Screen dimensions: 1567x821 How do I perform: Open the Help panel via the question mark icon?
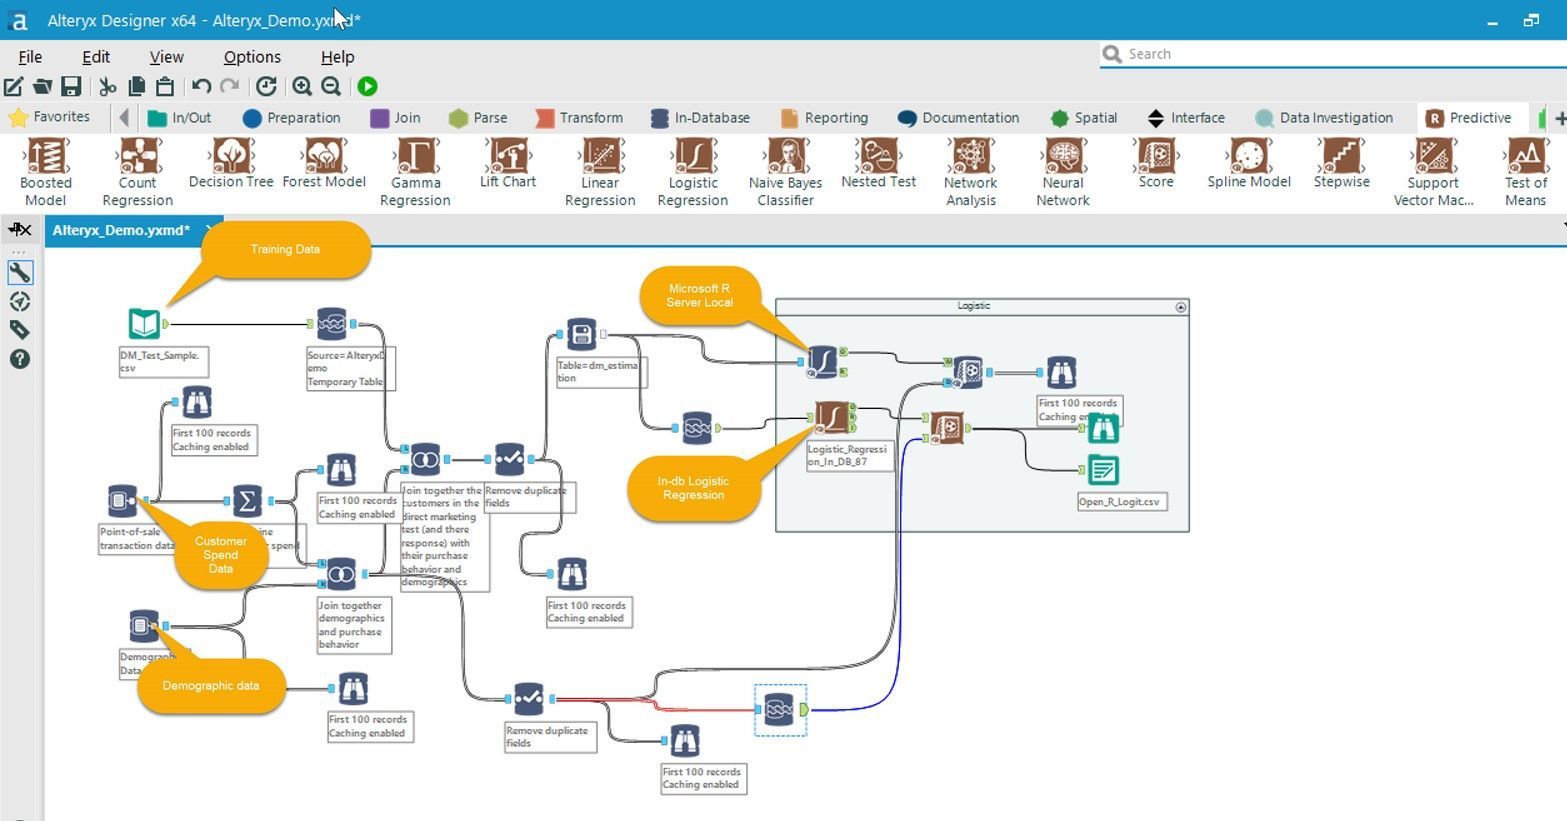[x=18, y=358]
